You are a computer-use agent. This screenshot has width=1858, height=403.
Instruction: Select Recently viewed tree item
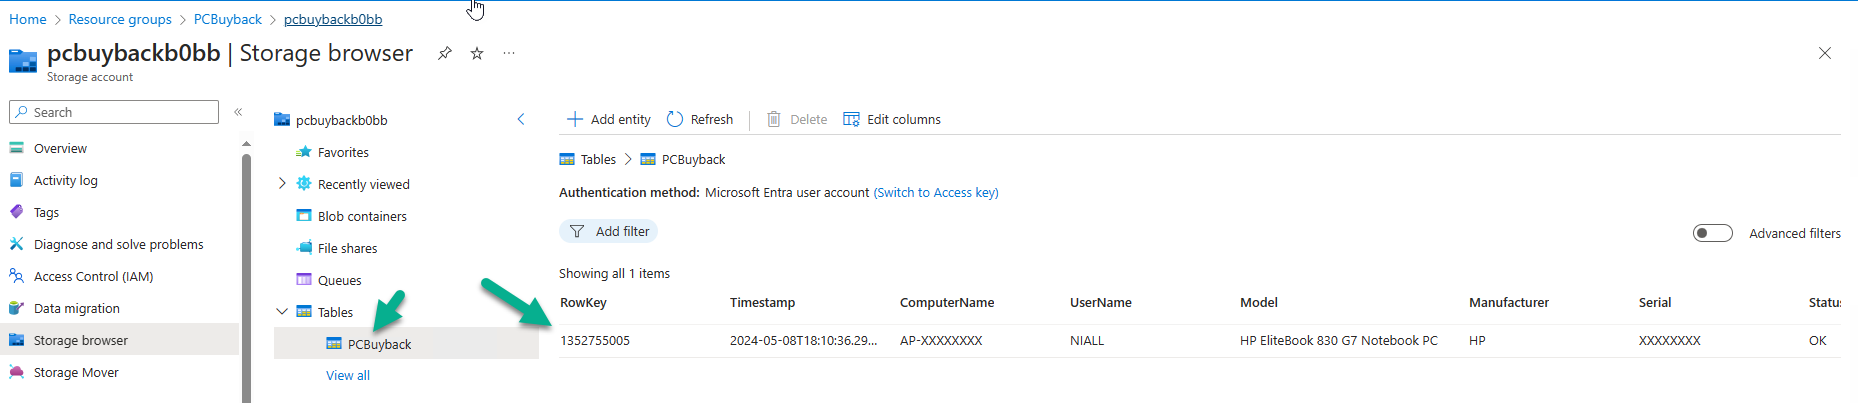363,184
